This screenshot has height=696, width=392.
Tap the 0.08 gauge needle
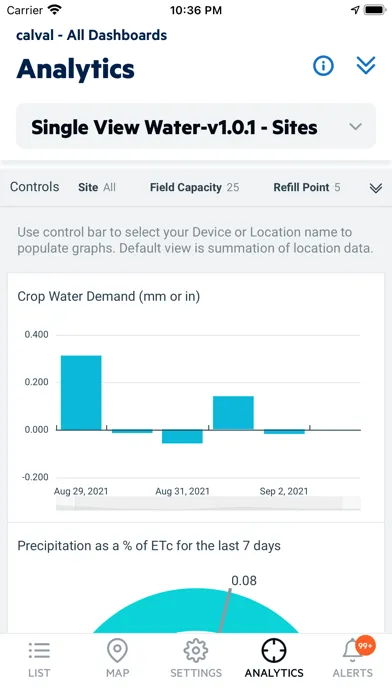[x=225, y=610]
